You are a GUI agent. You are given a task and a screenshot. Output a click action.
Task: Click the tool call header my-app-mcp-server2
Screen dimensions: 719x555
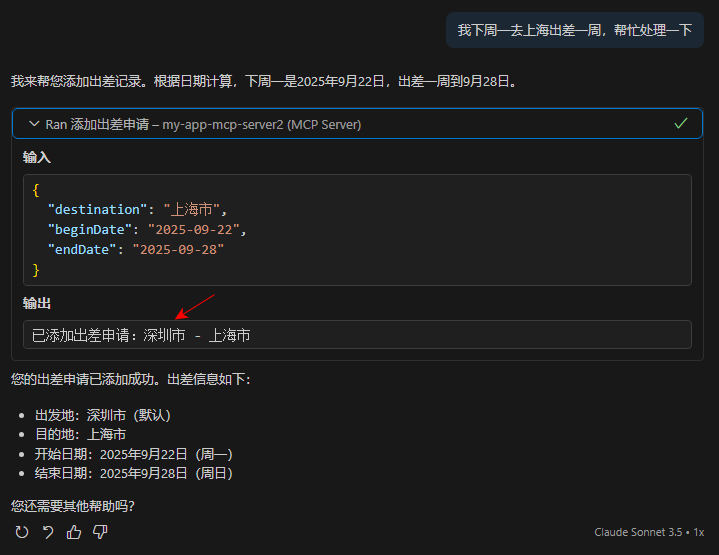pos(261,124)
